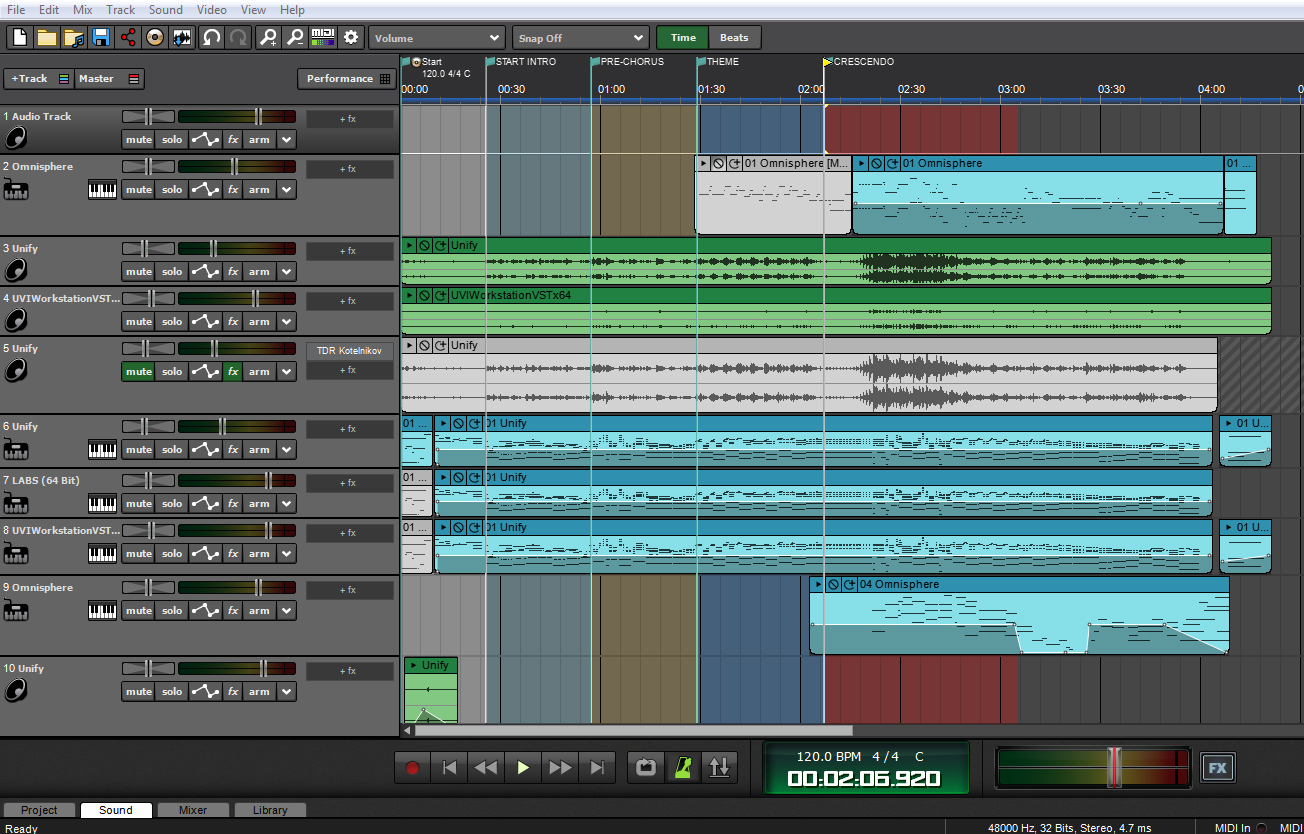Open the Performance panel
Screen dimensions: 1304x834
pyautogui.click(x=346, y=78)
